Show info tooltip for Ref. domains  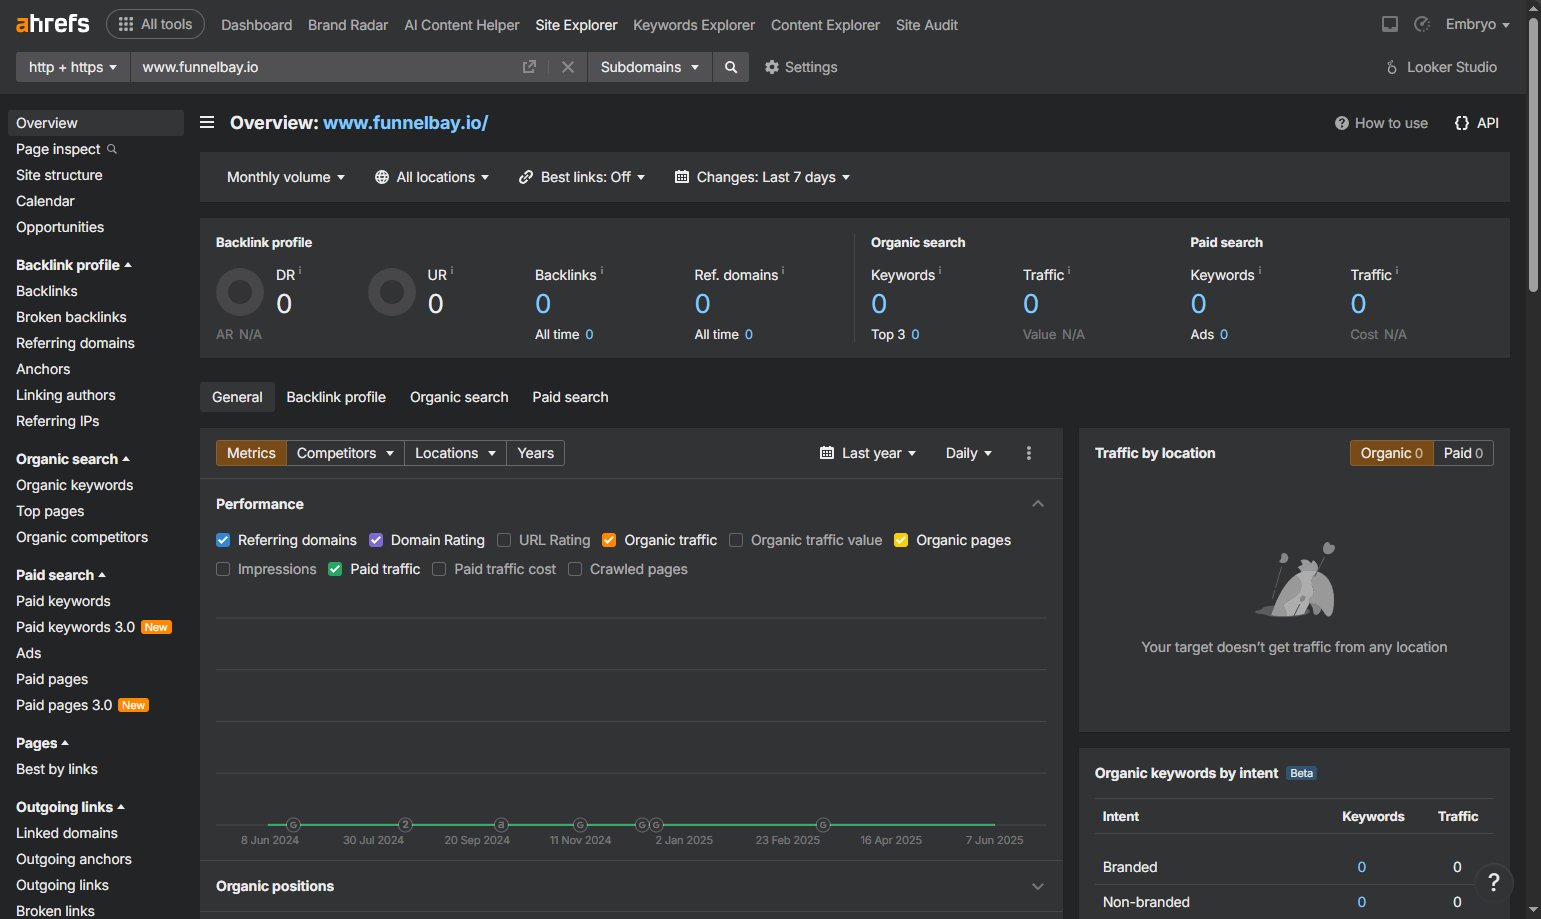pos(783,271)
